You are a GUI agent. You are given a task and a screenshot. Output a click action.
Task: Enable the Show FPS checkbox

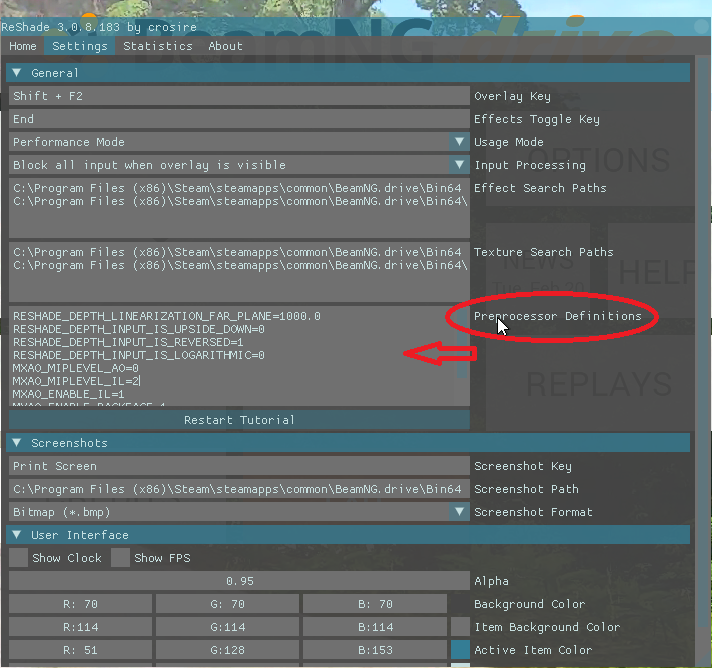click(120, 558)
